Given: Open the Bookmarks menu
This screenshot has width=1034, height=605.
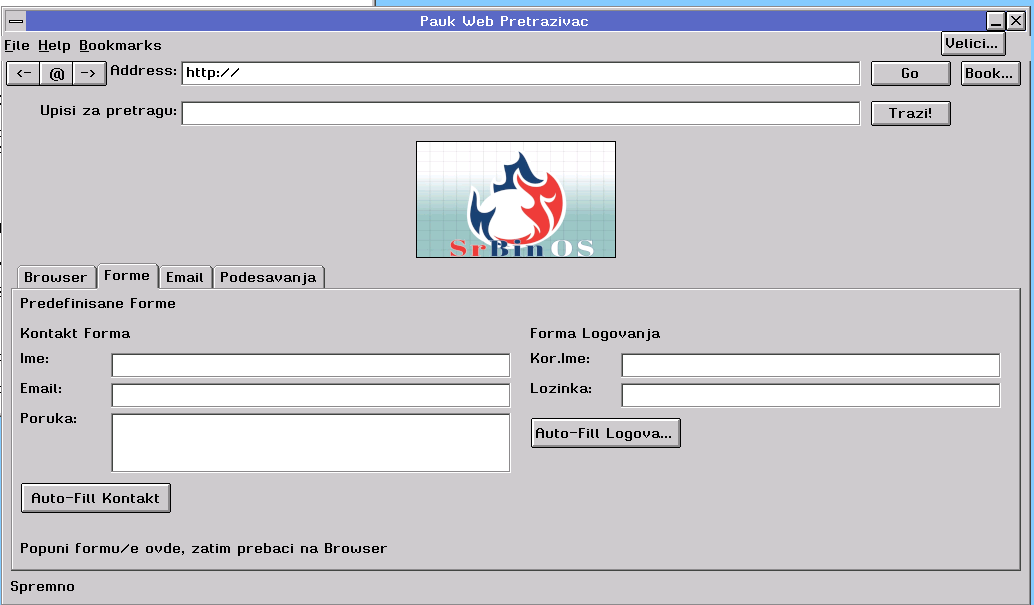Looking at the screenshot, I should (120, 45).
